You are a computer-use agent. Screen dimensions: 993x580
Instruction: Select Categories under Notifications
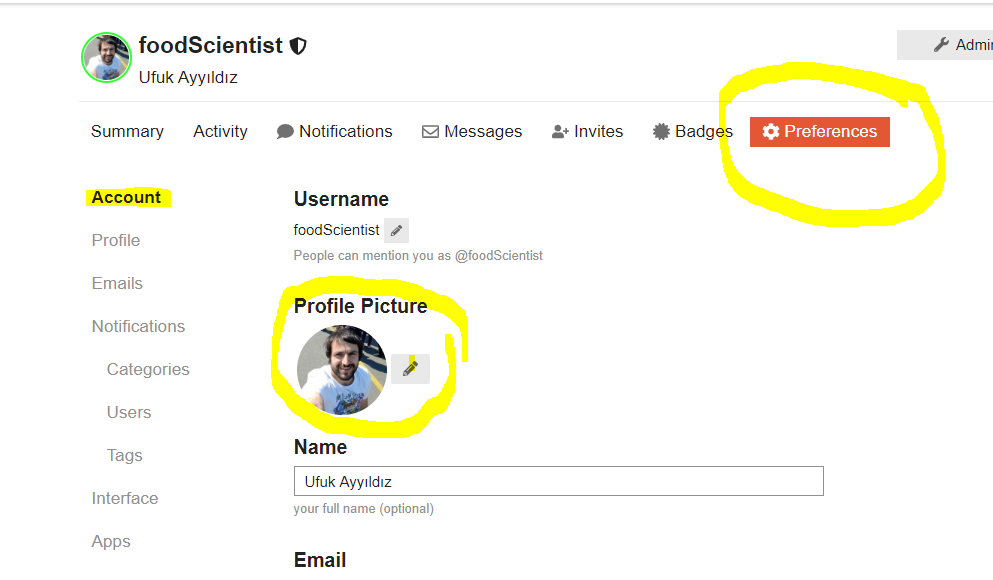pos(148,370)
